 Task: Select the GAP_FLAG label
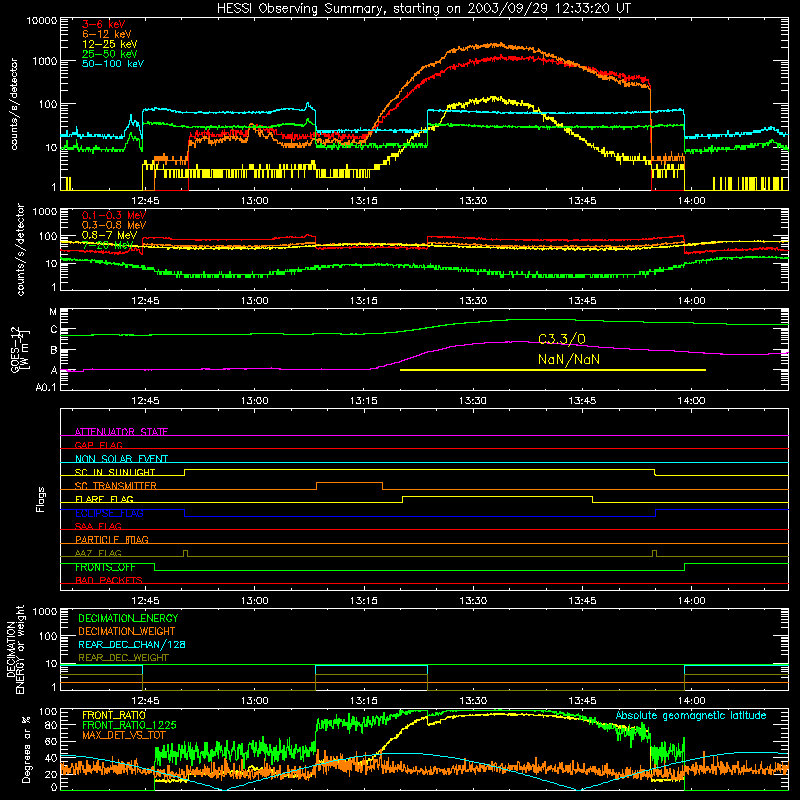pyautogui.click(x=98, y=445)
